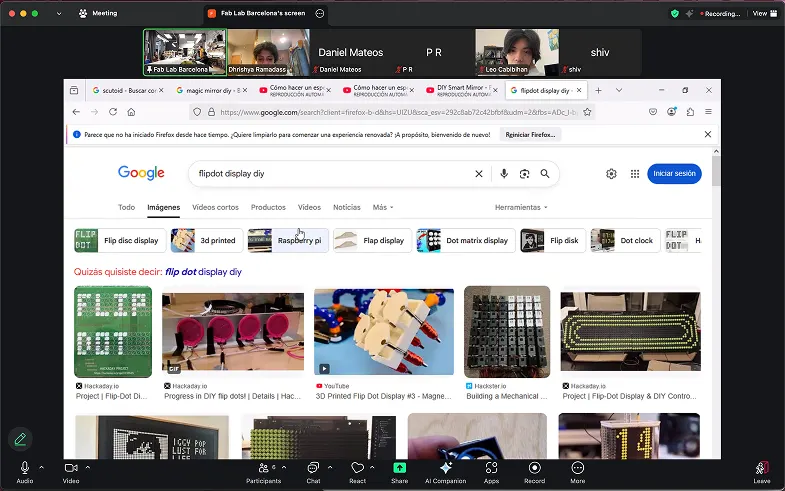Clear the Google search box

pyautogui.click(x=479, y=174)
